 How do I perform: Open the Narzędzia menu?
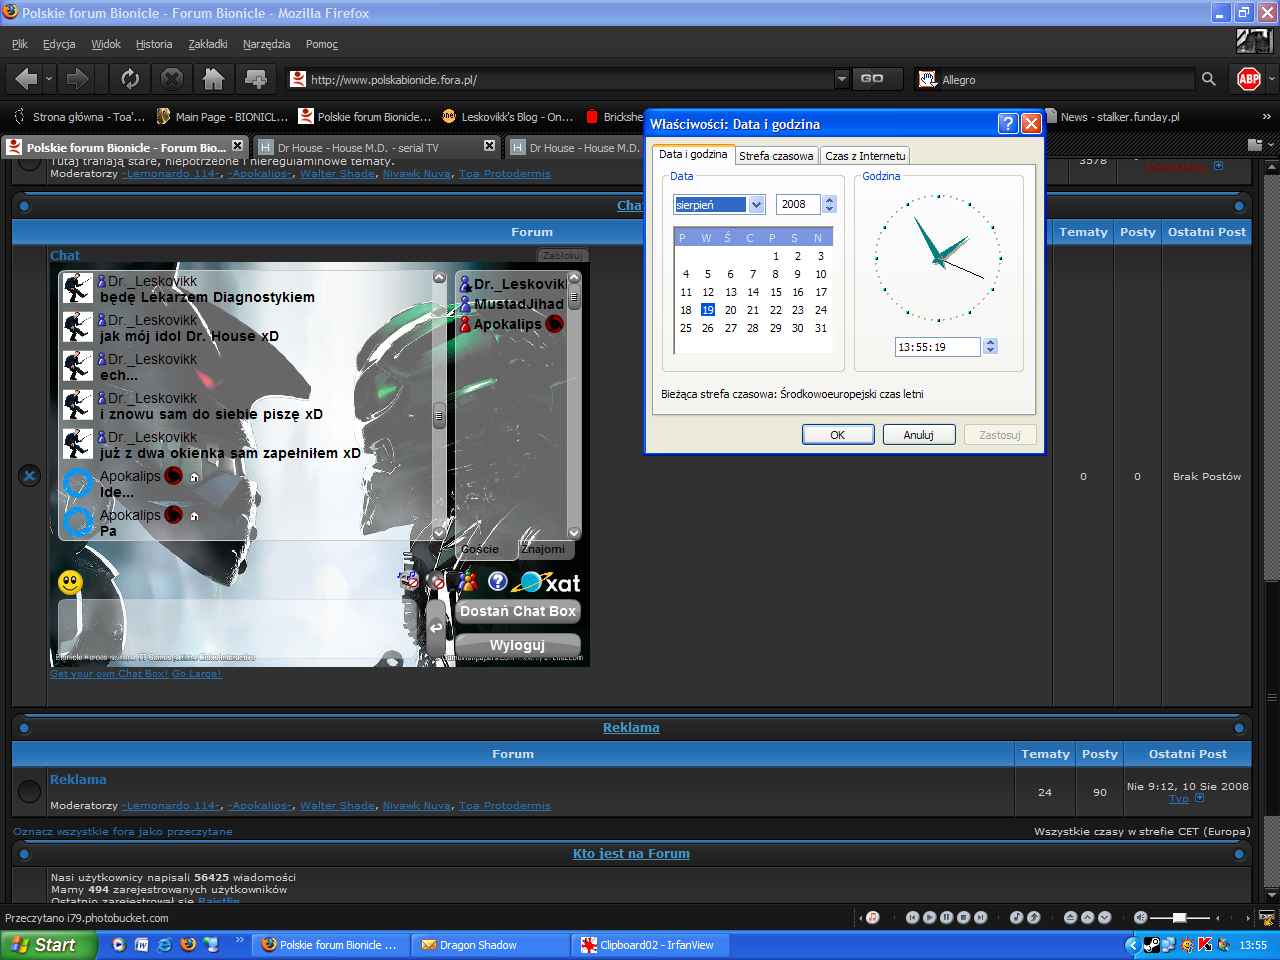point(266,44)
